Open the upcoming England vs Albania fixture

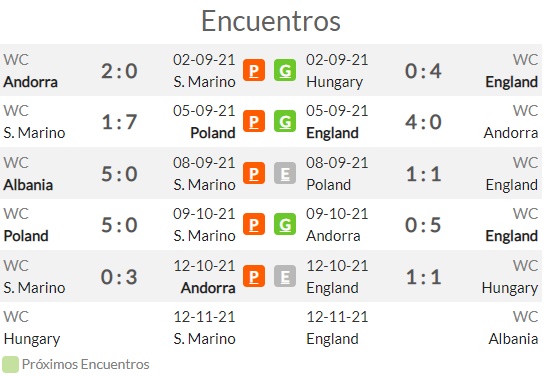point(422,328)
